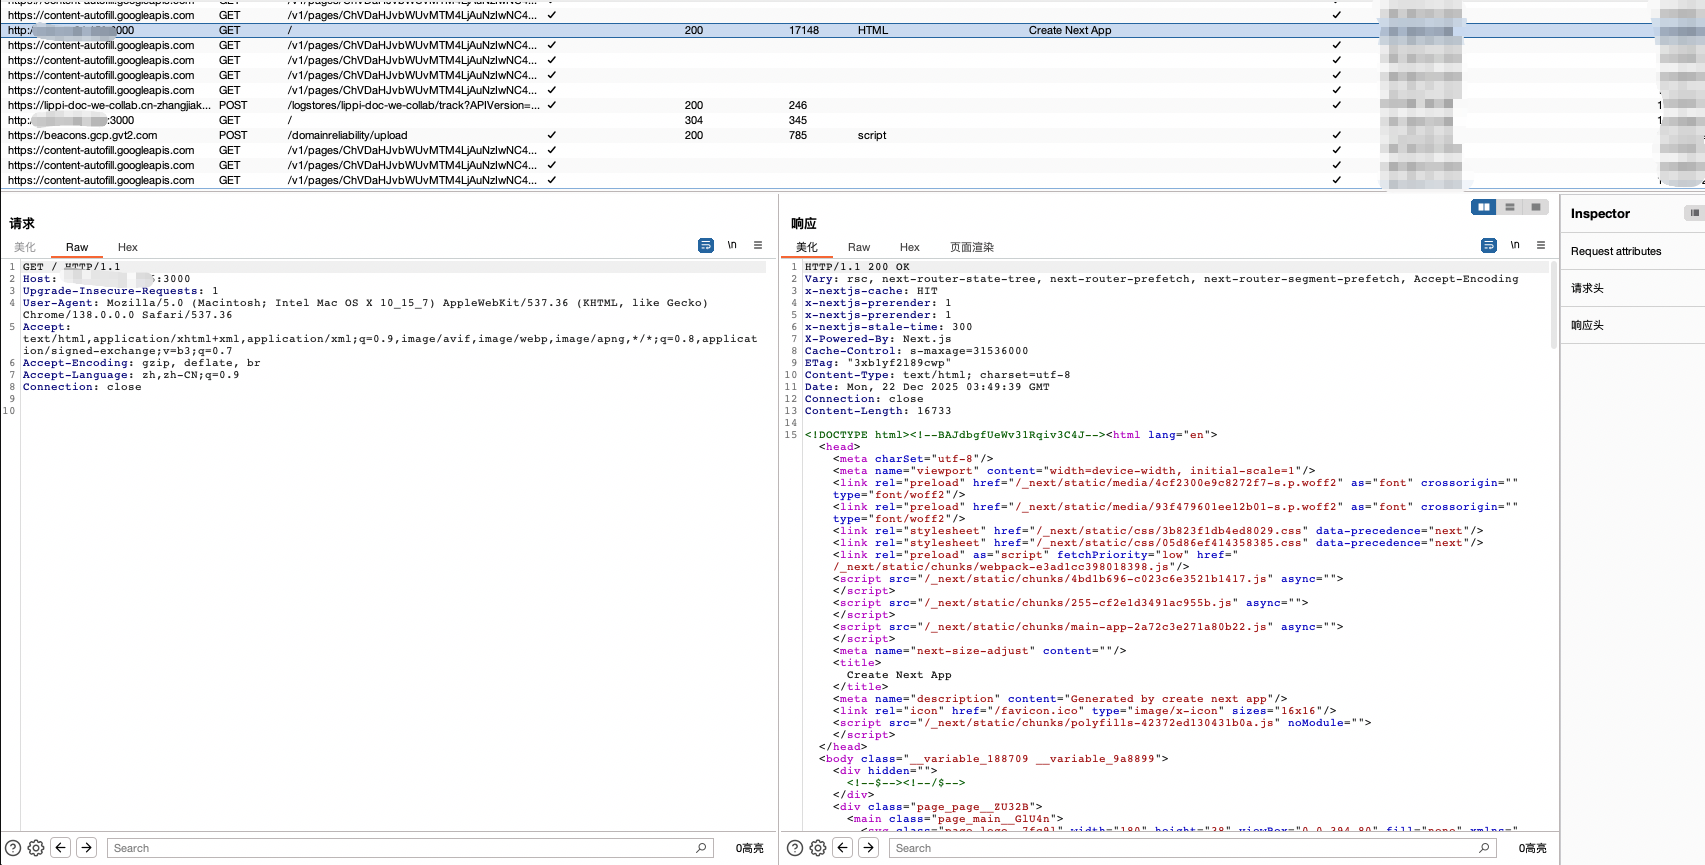Open request panel settings gear
The width and height of the screenshot is (1705, 865).
[x=36, y=848]
